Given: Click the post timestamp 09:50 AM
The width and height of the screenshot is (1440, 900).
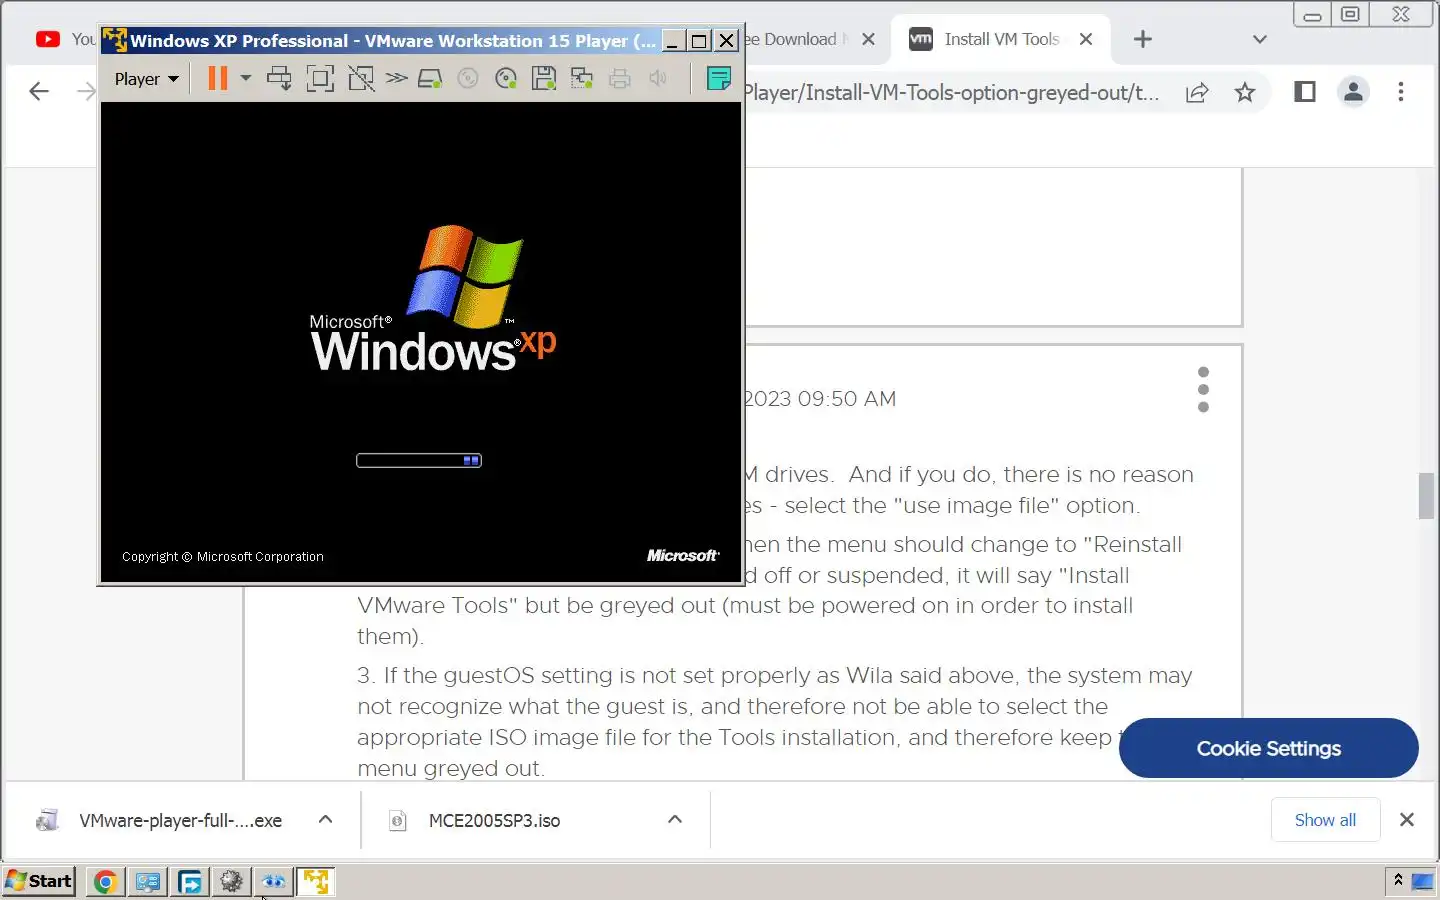Looking at the screenshot, I should (846, 398).
